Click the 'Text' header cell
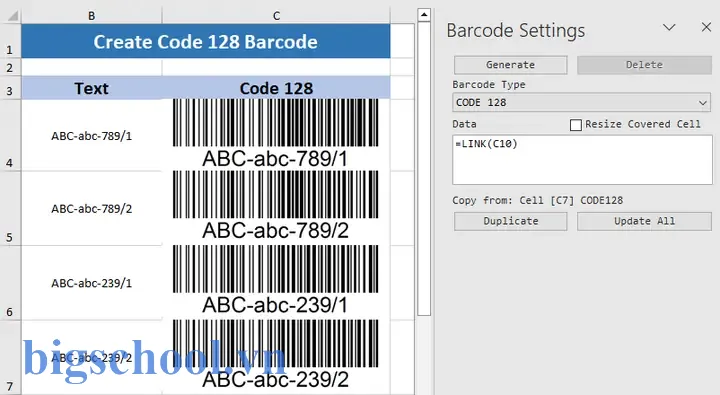This screenshot has height=395, width=720. click(91, 88)
